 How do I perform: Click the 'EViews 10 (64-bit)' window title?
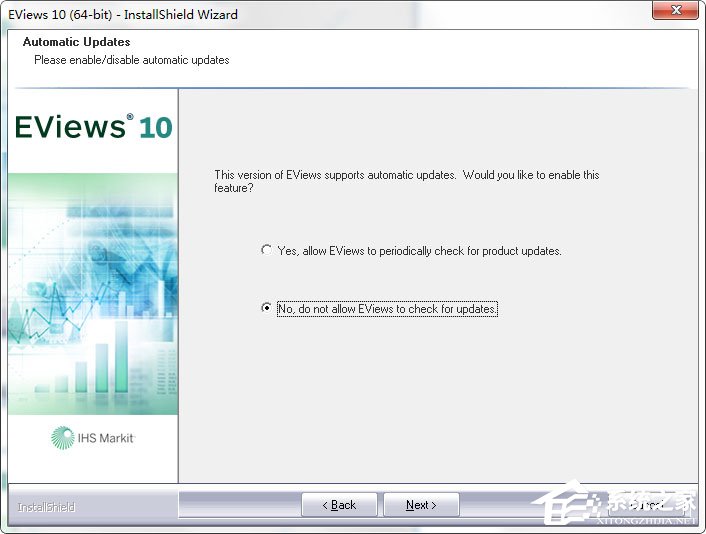tap(122, 14)
